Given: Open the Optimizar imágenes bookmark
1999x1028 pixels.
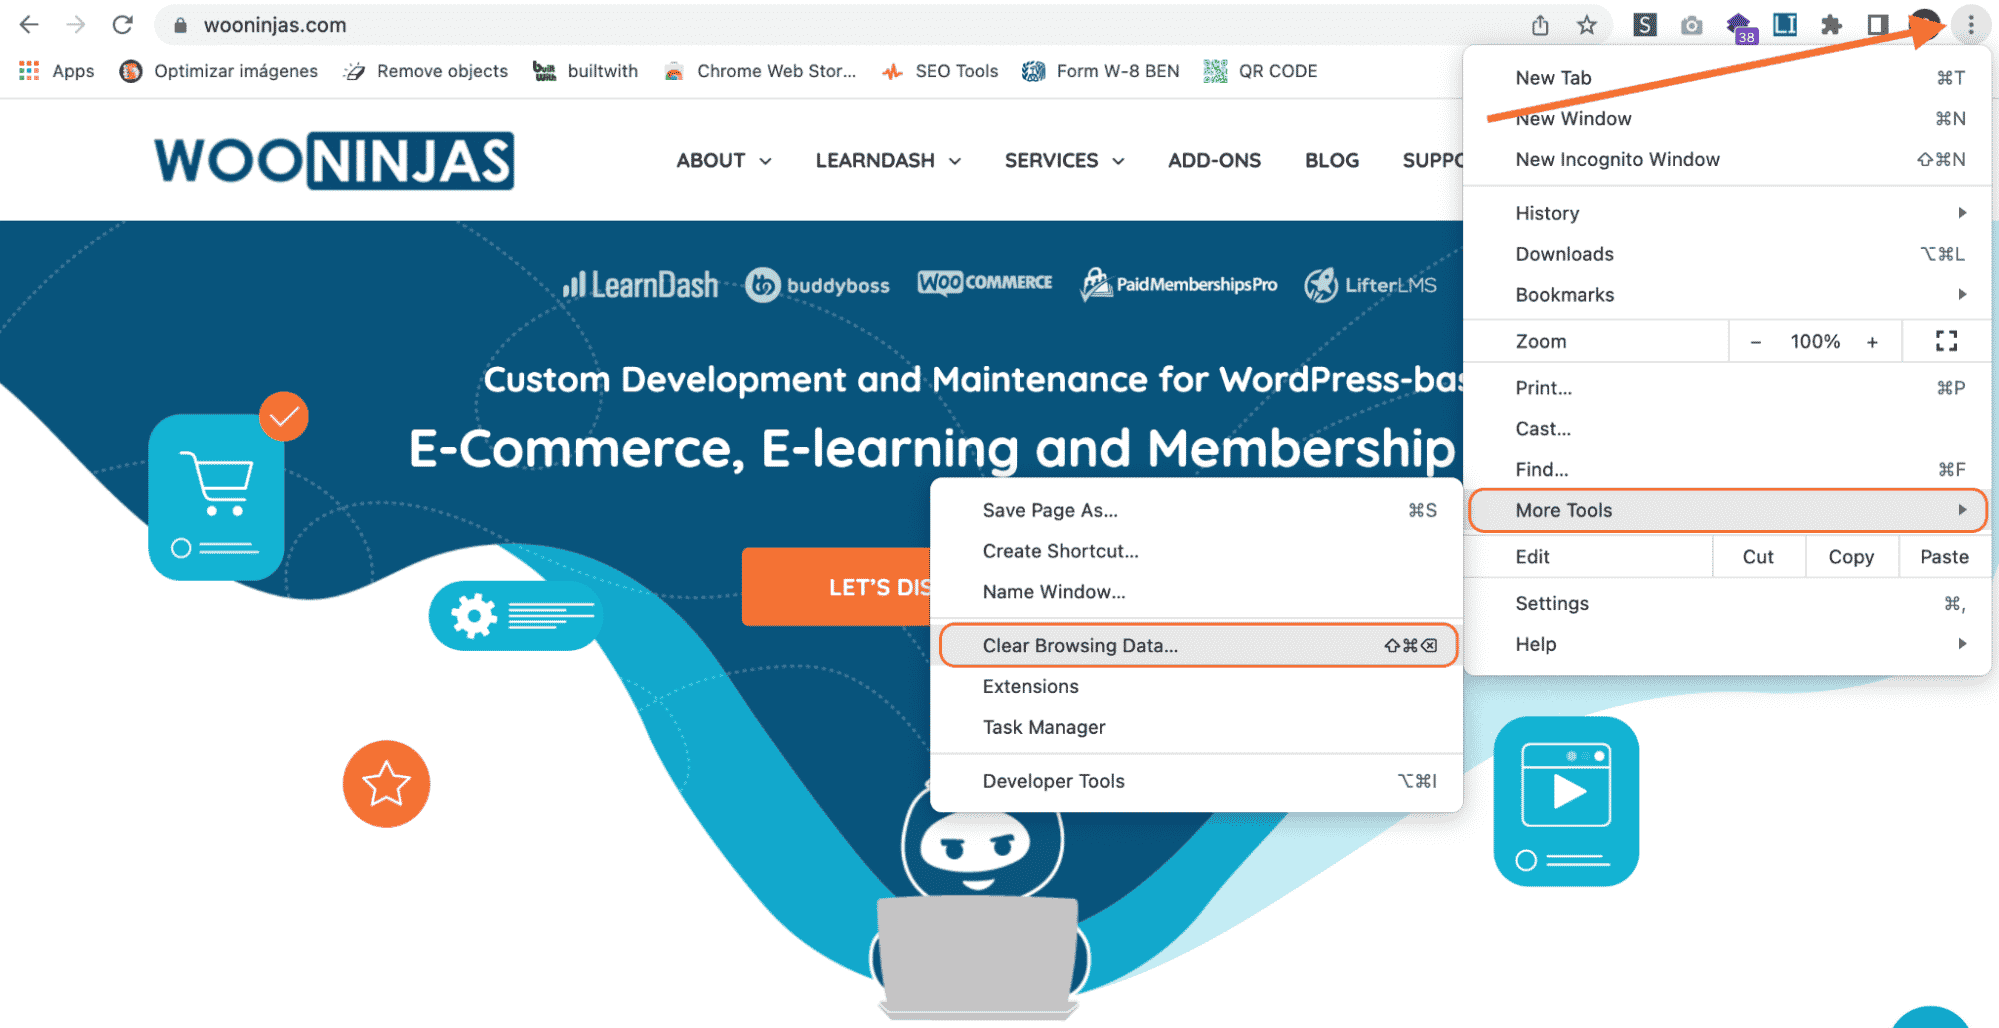Looking at the screenshot, I should [x=219, y=71].
